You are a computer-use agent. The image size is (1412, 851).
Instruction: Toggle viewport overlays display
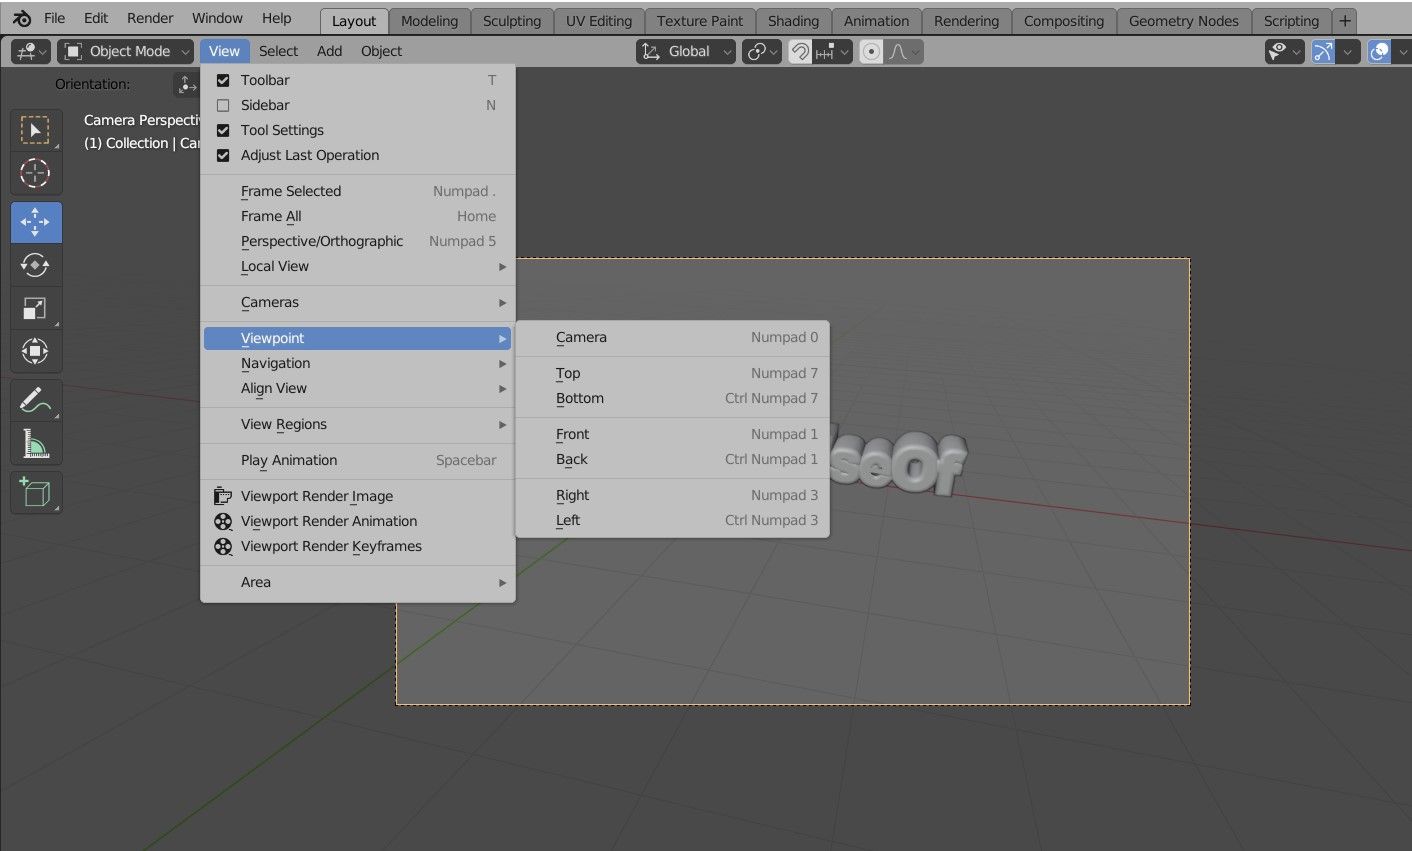(x=1379, y=52)
